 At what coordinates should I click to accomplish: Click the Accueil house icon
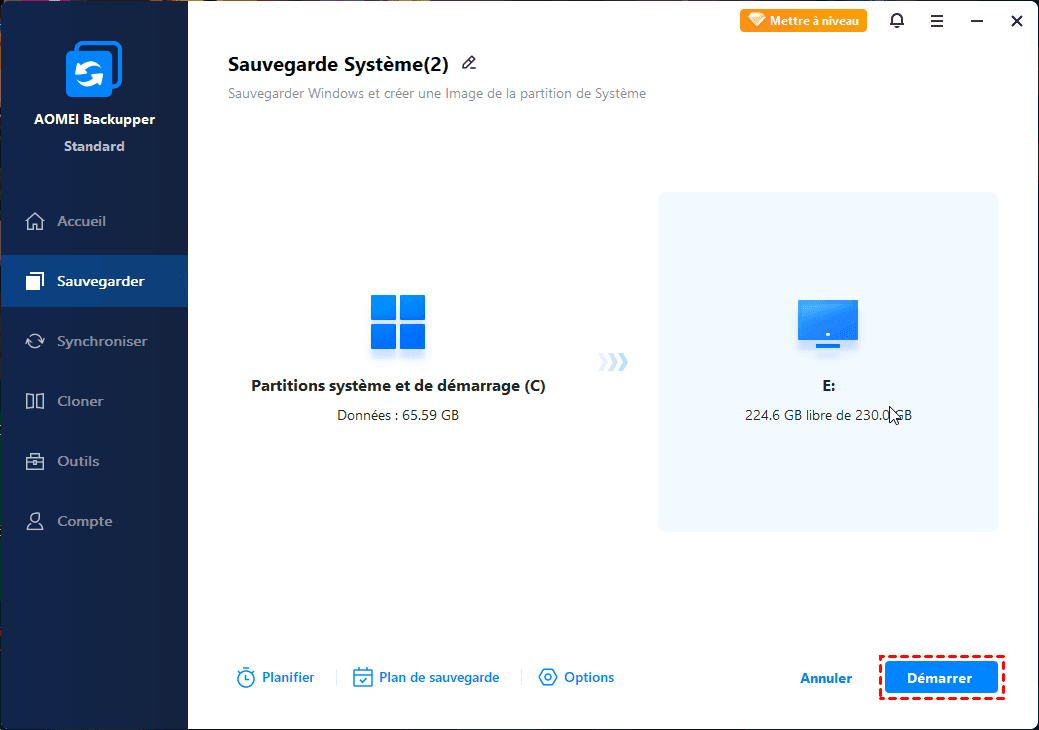click(x=35, y=221)
